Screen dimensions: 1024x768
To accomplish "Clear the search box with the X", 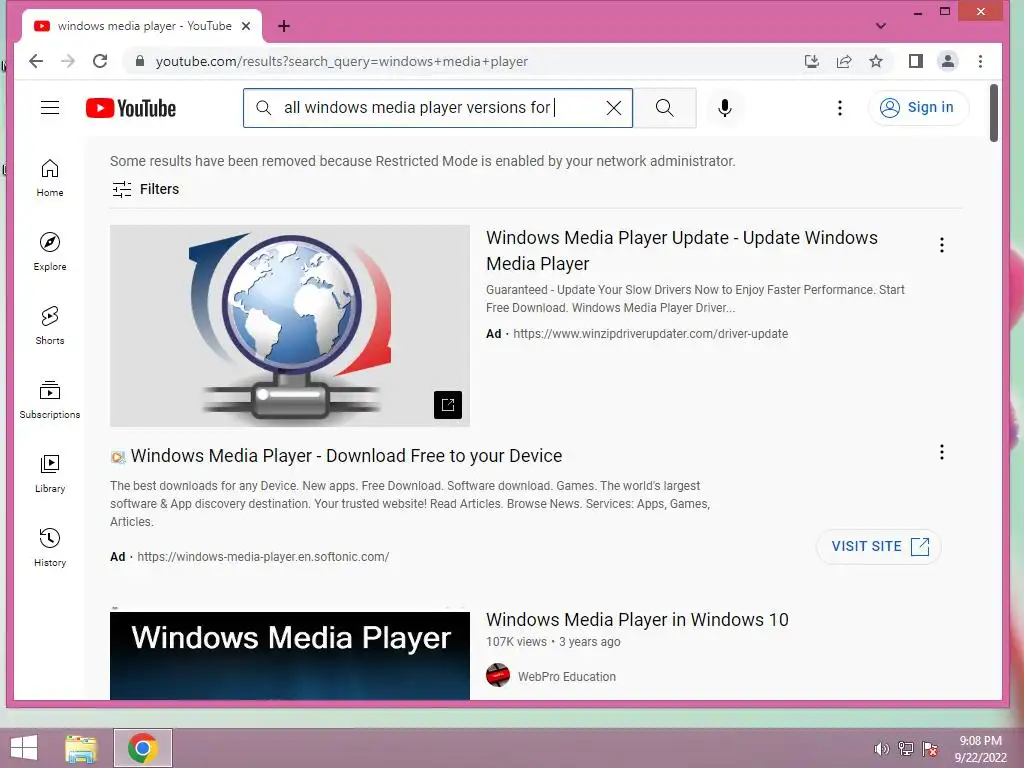I will [x=613, y=108].
